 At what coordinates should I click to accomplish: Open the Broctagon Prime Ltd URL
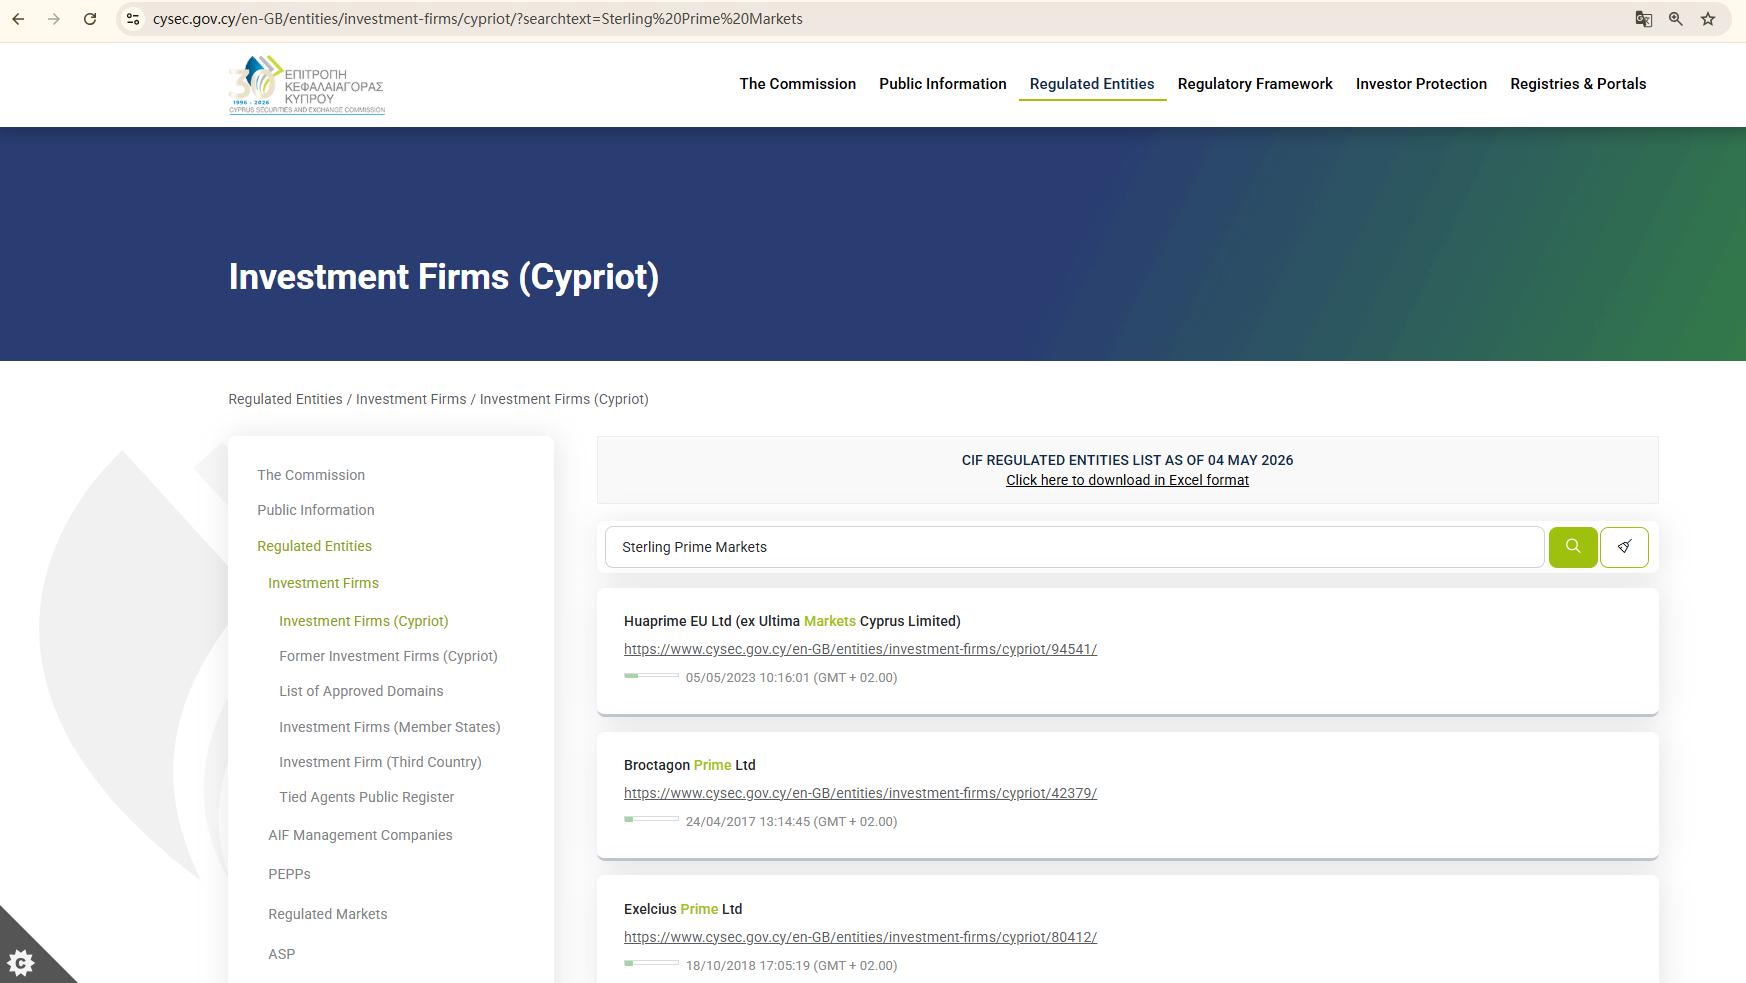click(x=860, y=793)
